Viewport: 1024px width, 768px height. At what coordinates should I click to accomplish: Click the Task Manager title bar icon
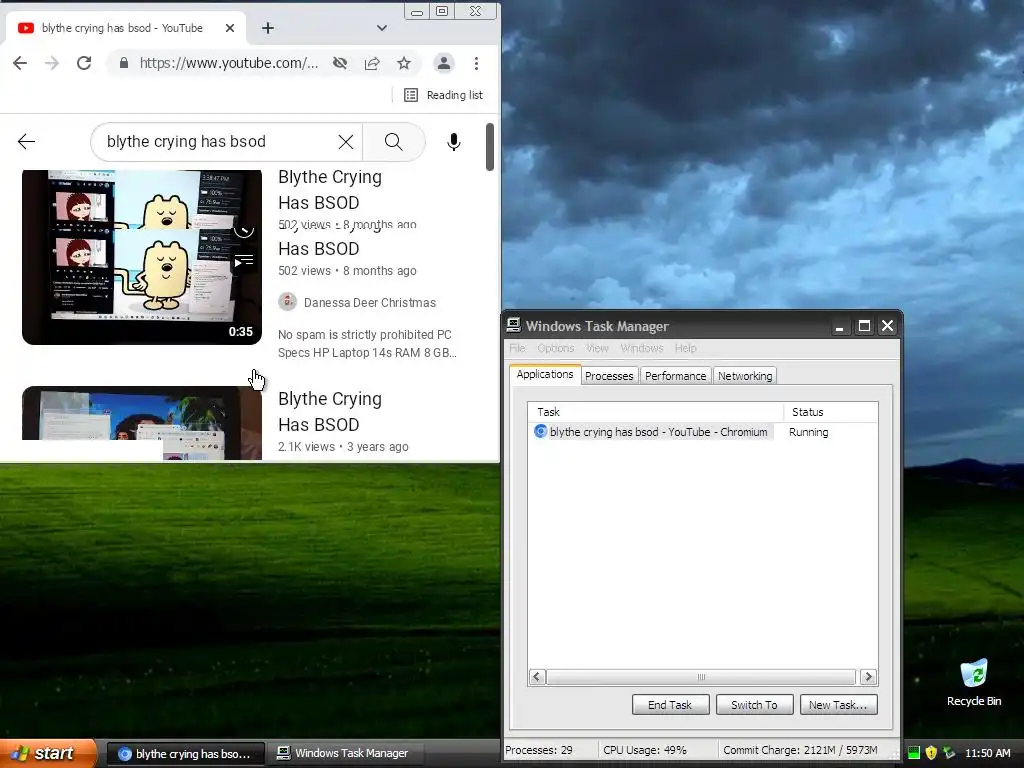[514, 325]
